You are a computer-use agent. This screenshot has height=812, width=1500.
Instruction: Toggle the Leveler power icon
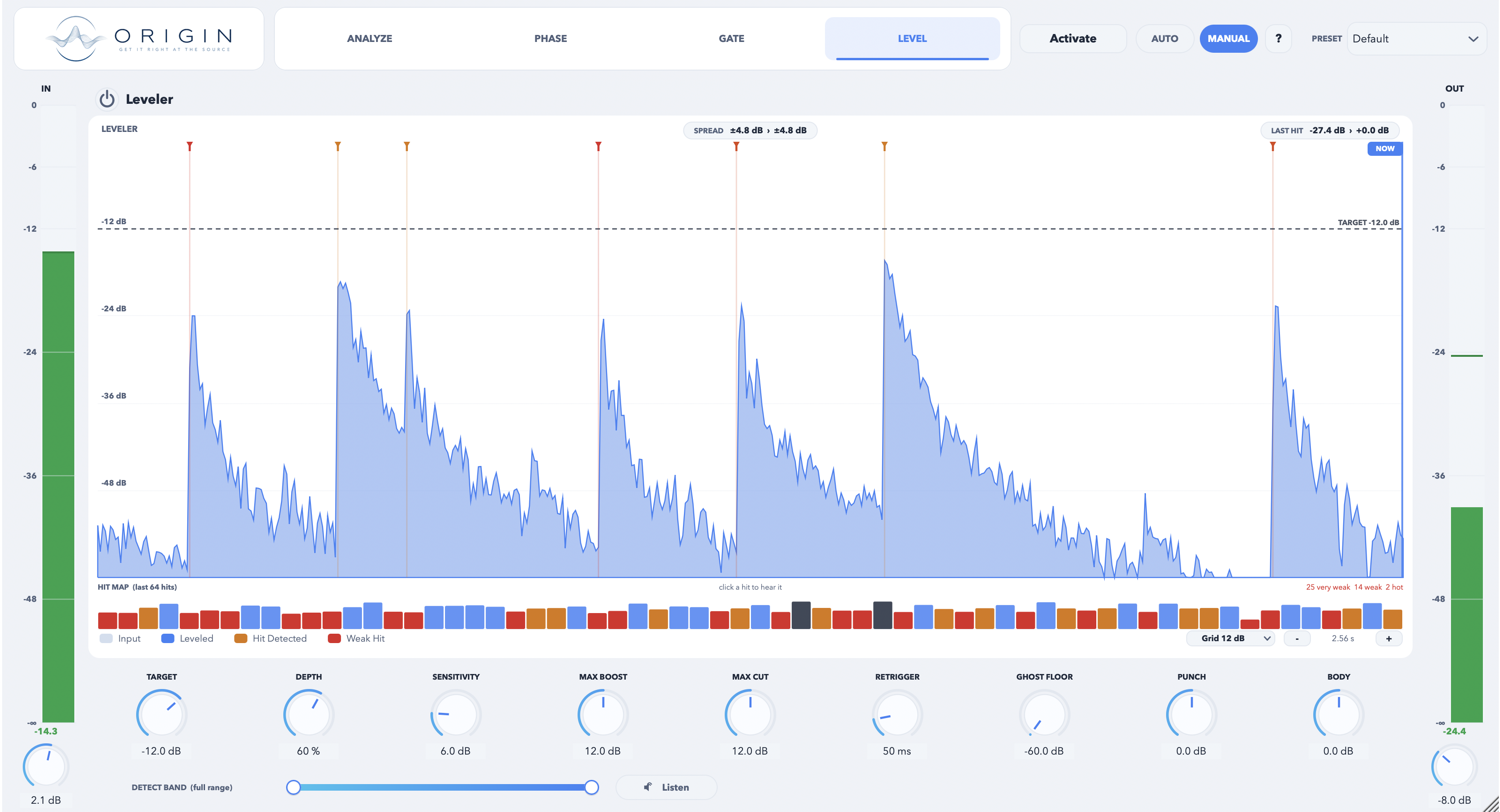[x=107, y=100]
